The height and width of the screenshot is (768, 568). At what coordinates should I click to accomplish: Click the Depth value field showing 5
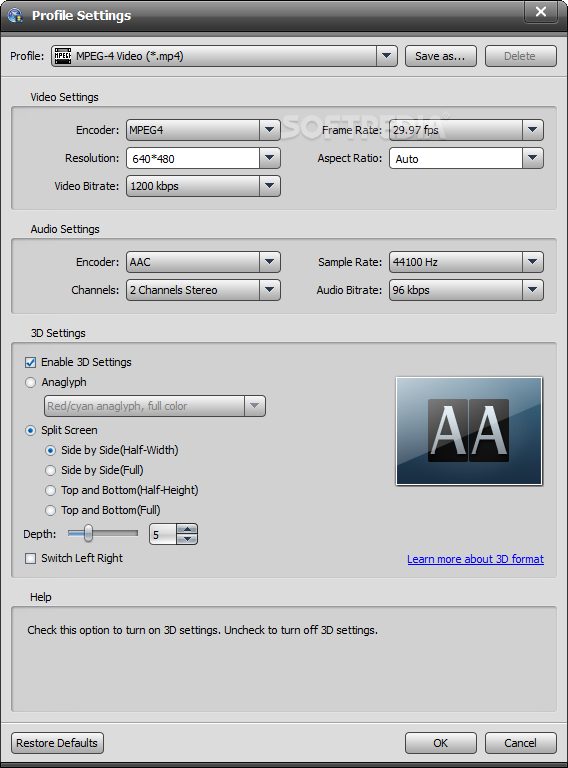pos(163,534)
